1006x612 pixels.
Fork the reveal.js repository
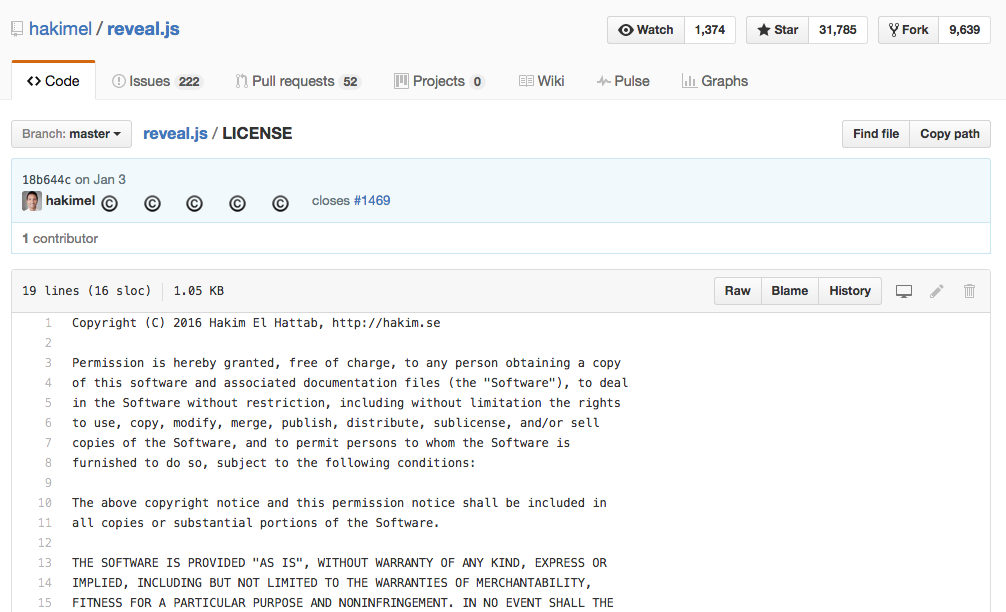(x=908, y=30)
